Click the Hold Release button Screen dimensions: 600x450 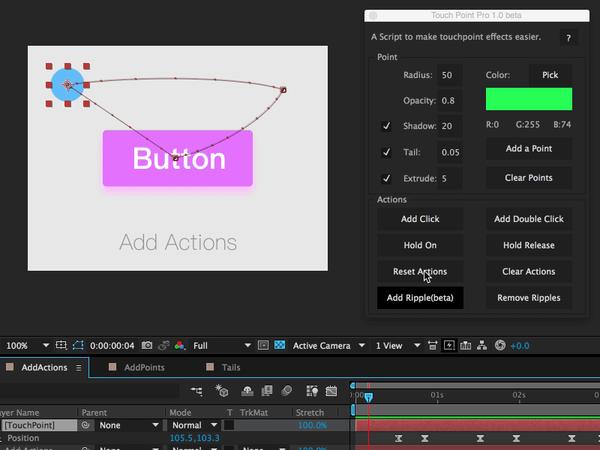pyautogui.click(x=529, y=245)
